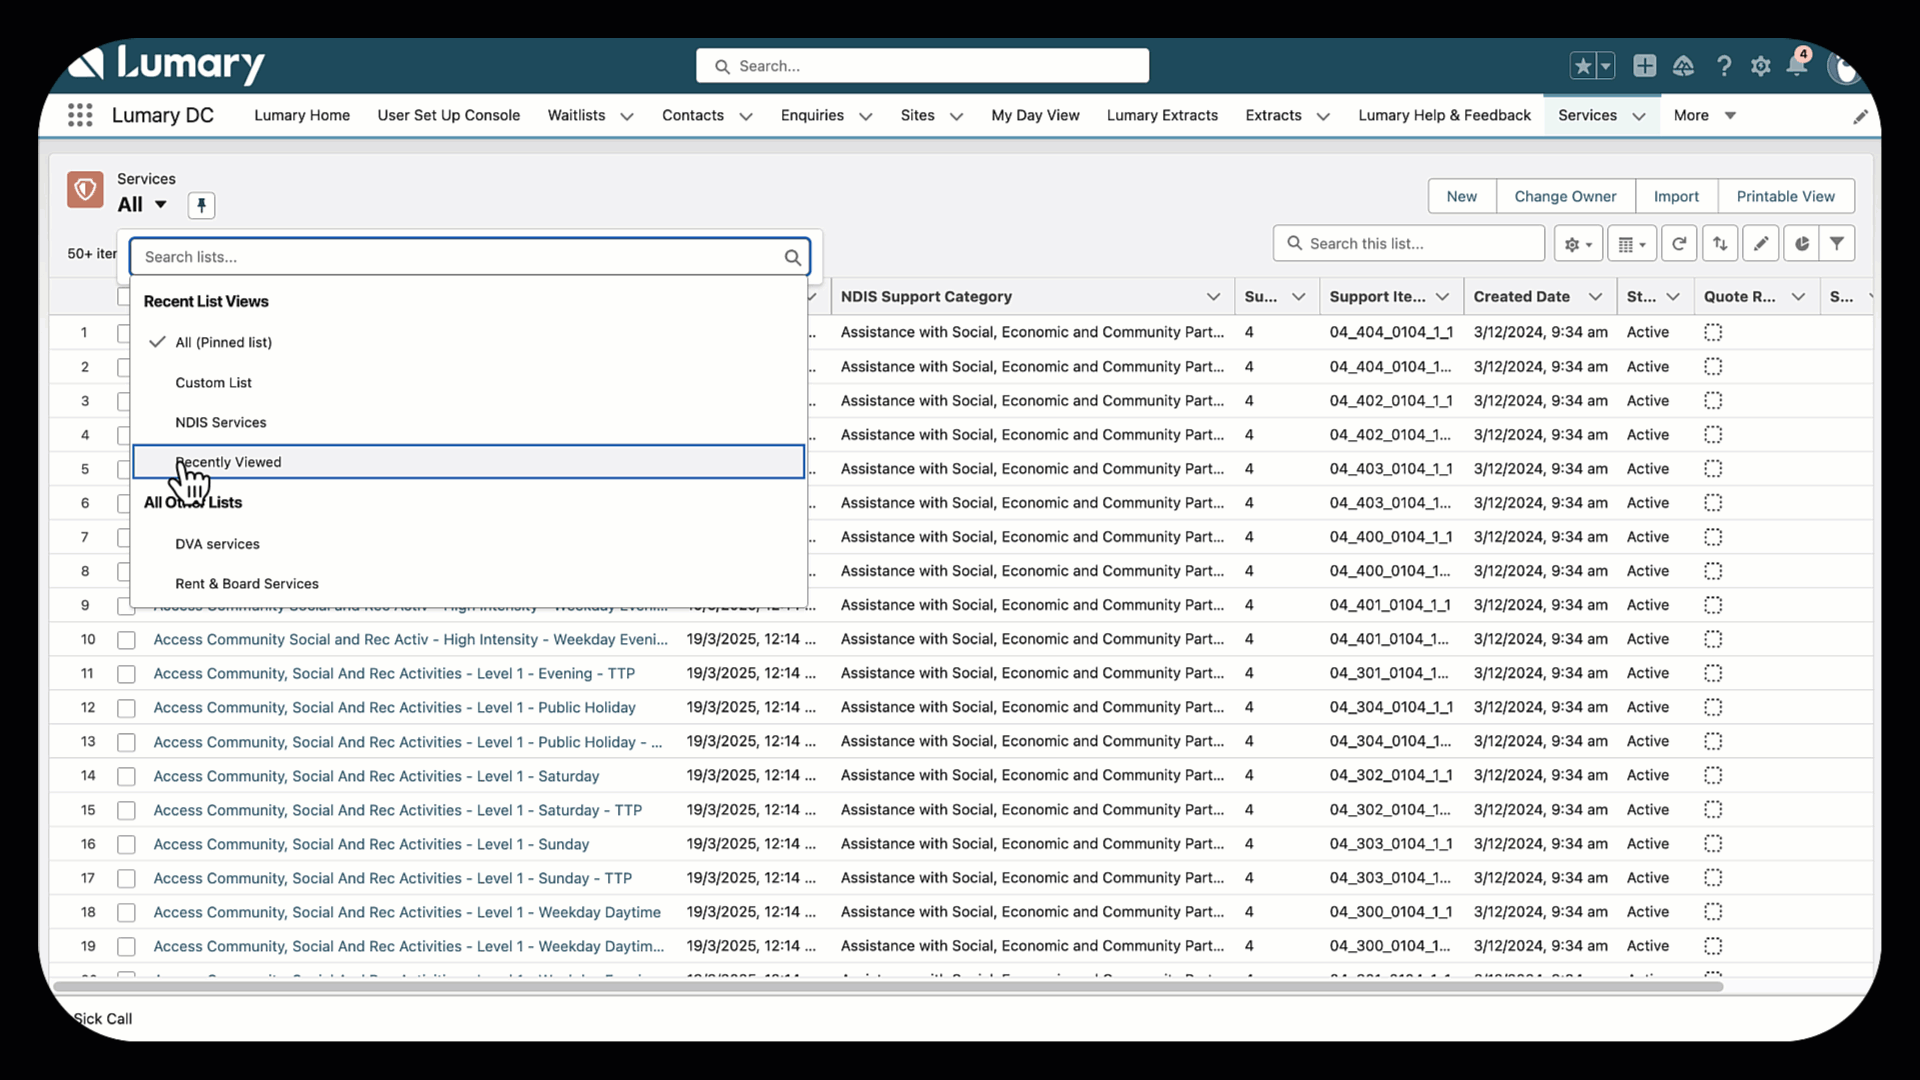Pin the current list view
1920x1080 pixels.
(x=201, y=205)
